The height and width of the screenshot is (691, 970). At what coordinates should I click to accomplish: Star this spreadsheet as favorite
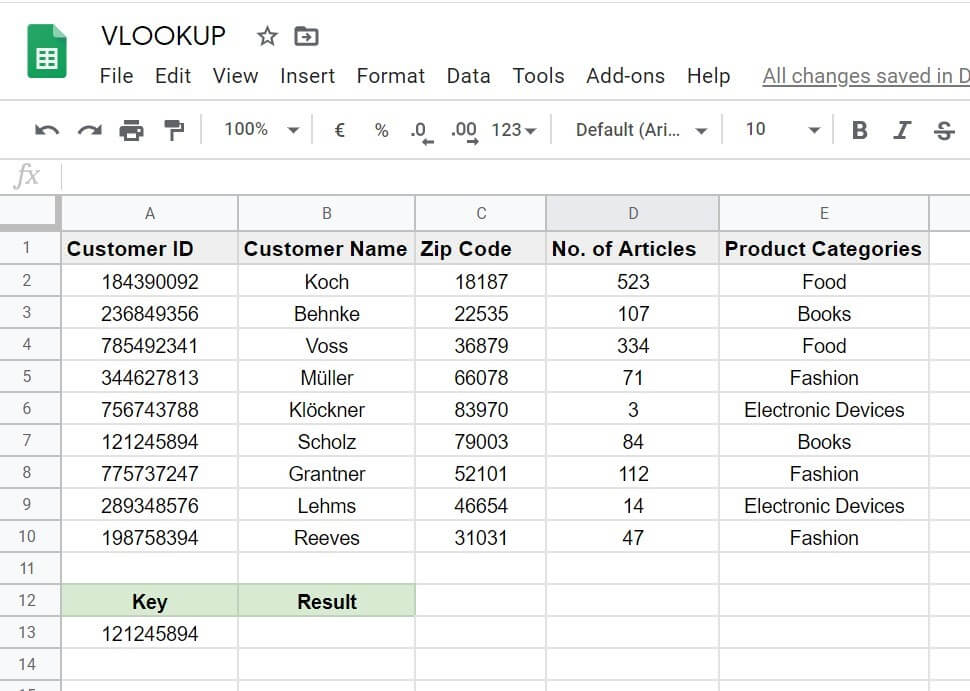click(266, 35)
